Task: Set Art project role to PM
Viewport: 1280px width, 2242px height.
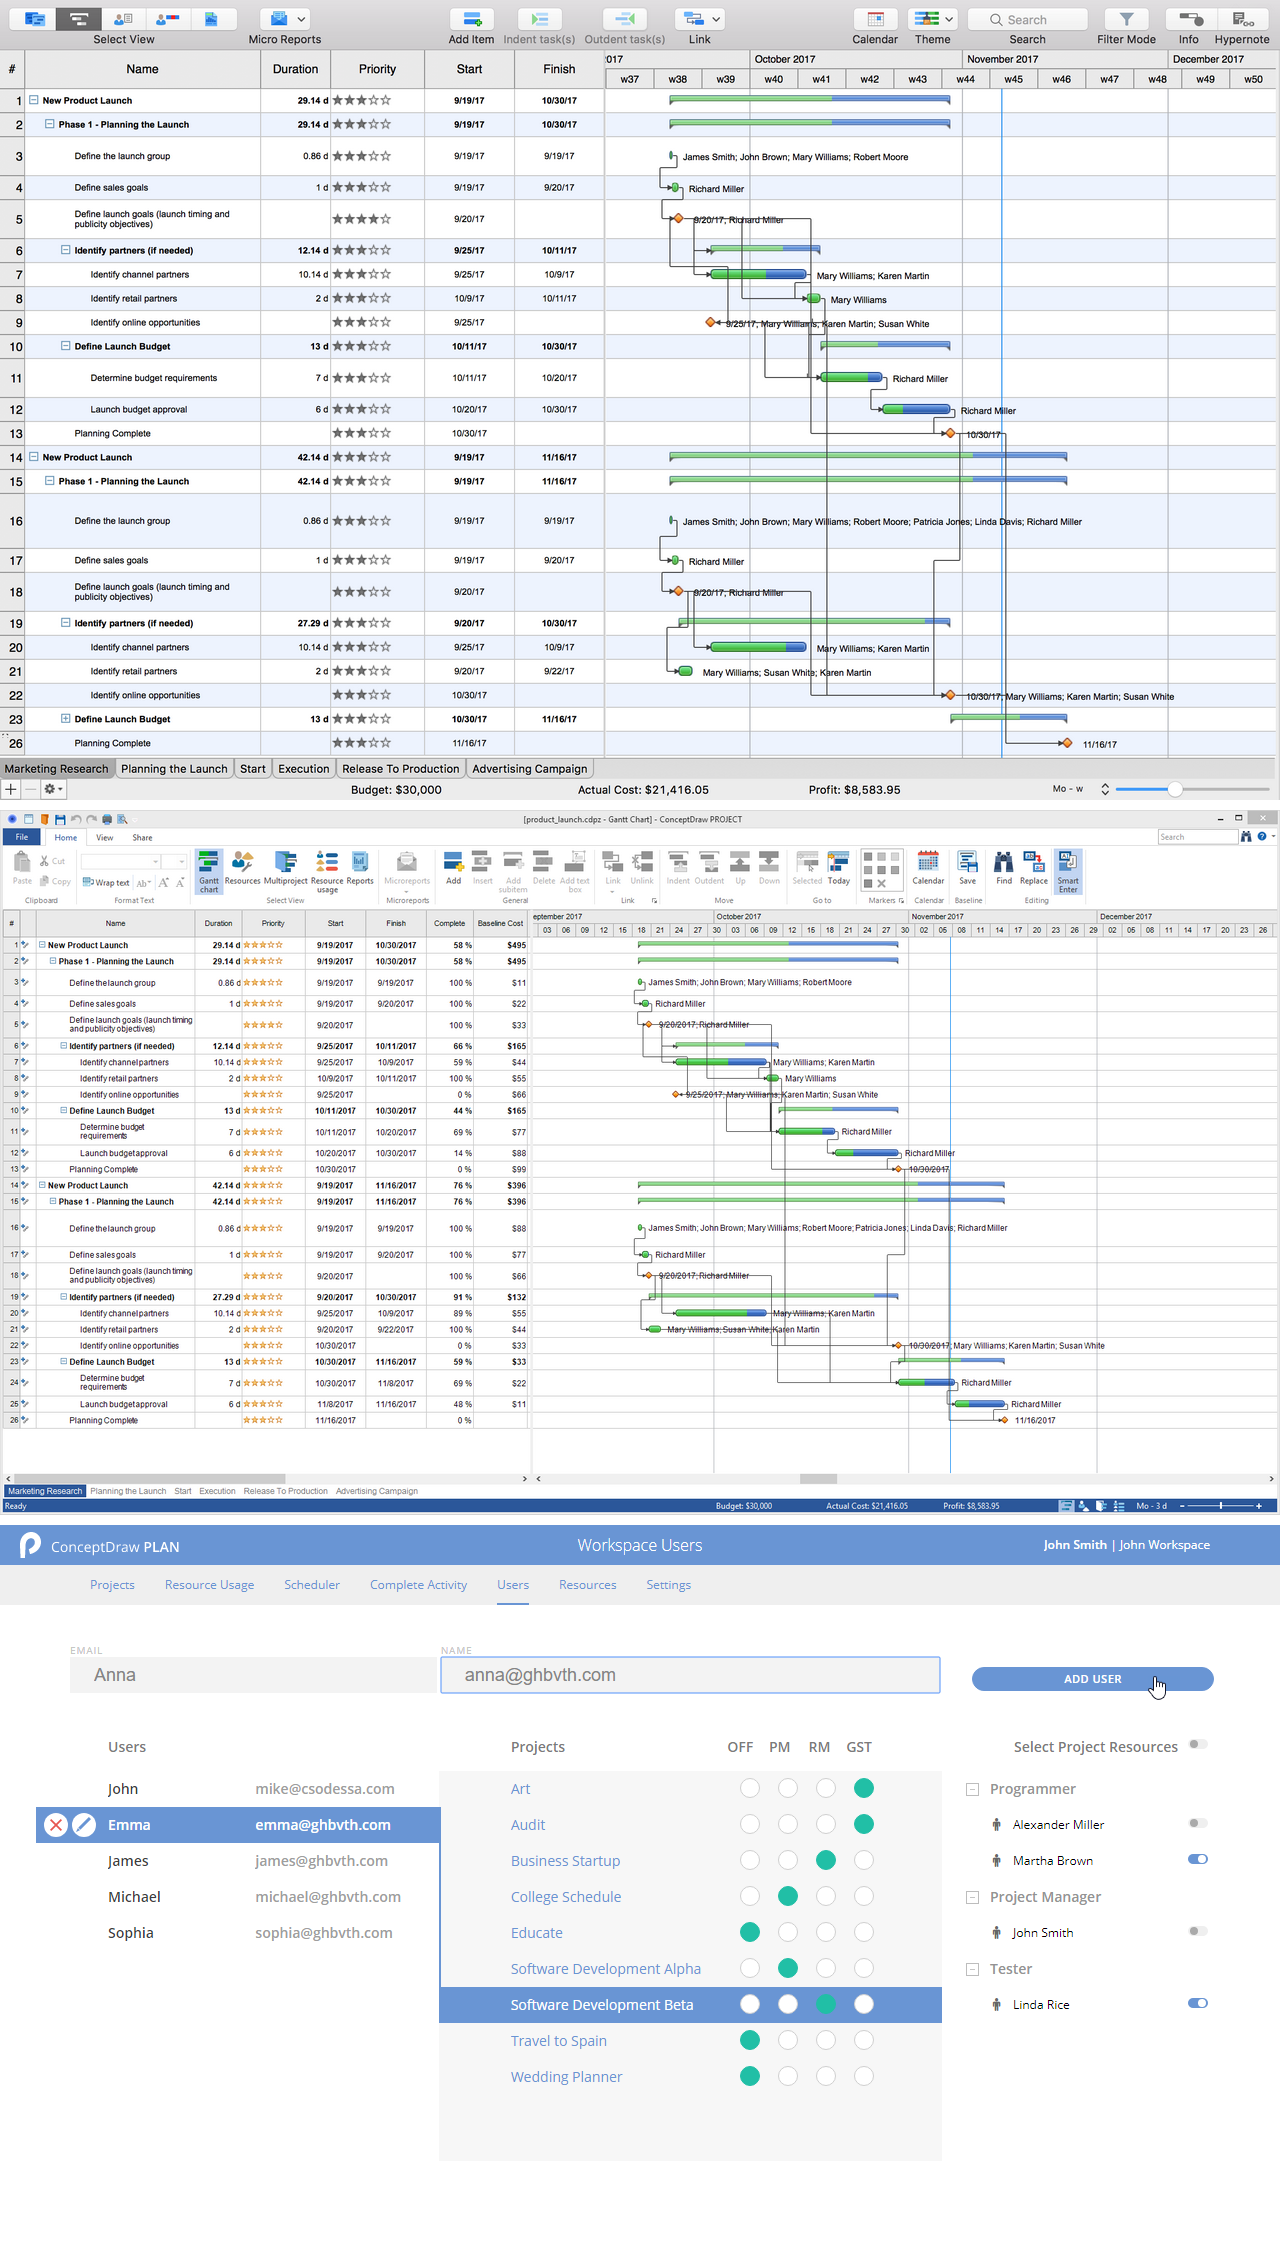Action: pyautogui.click(x=788, y=1788)
